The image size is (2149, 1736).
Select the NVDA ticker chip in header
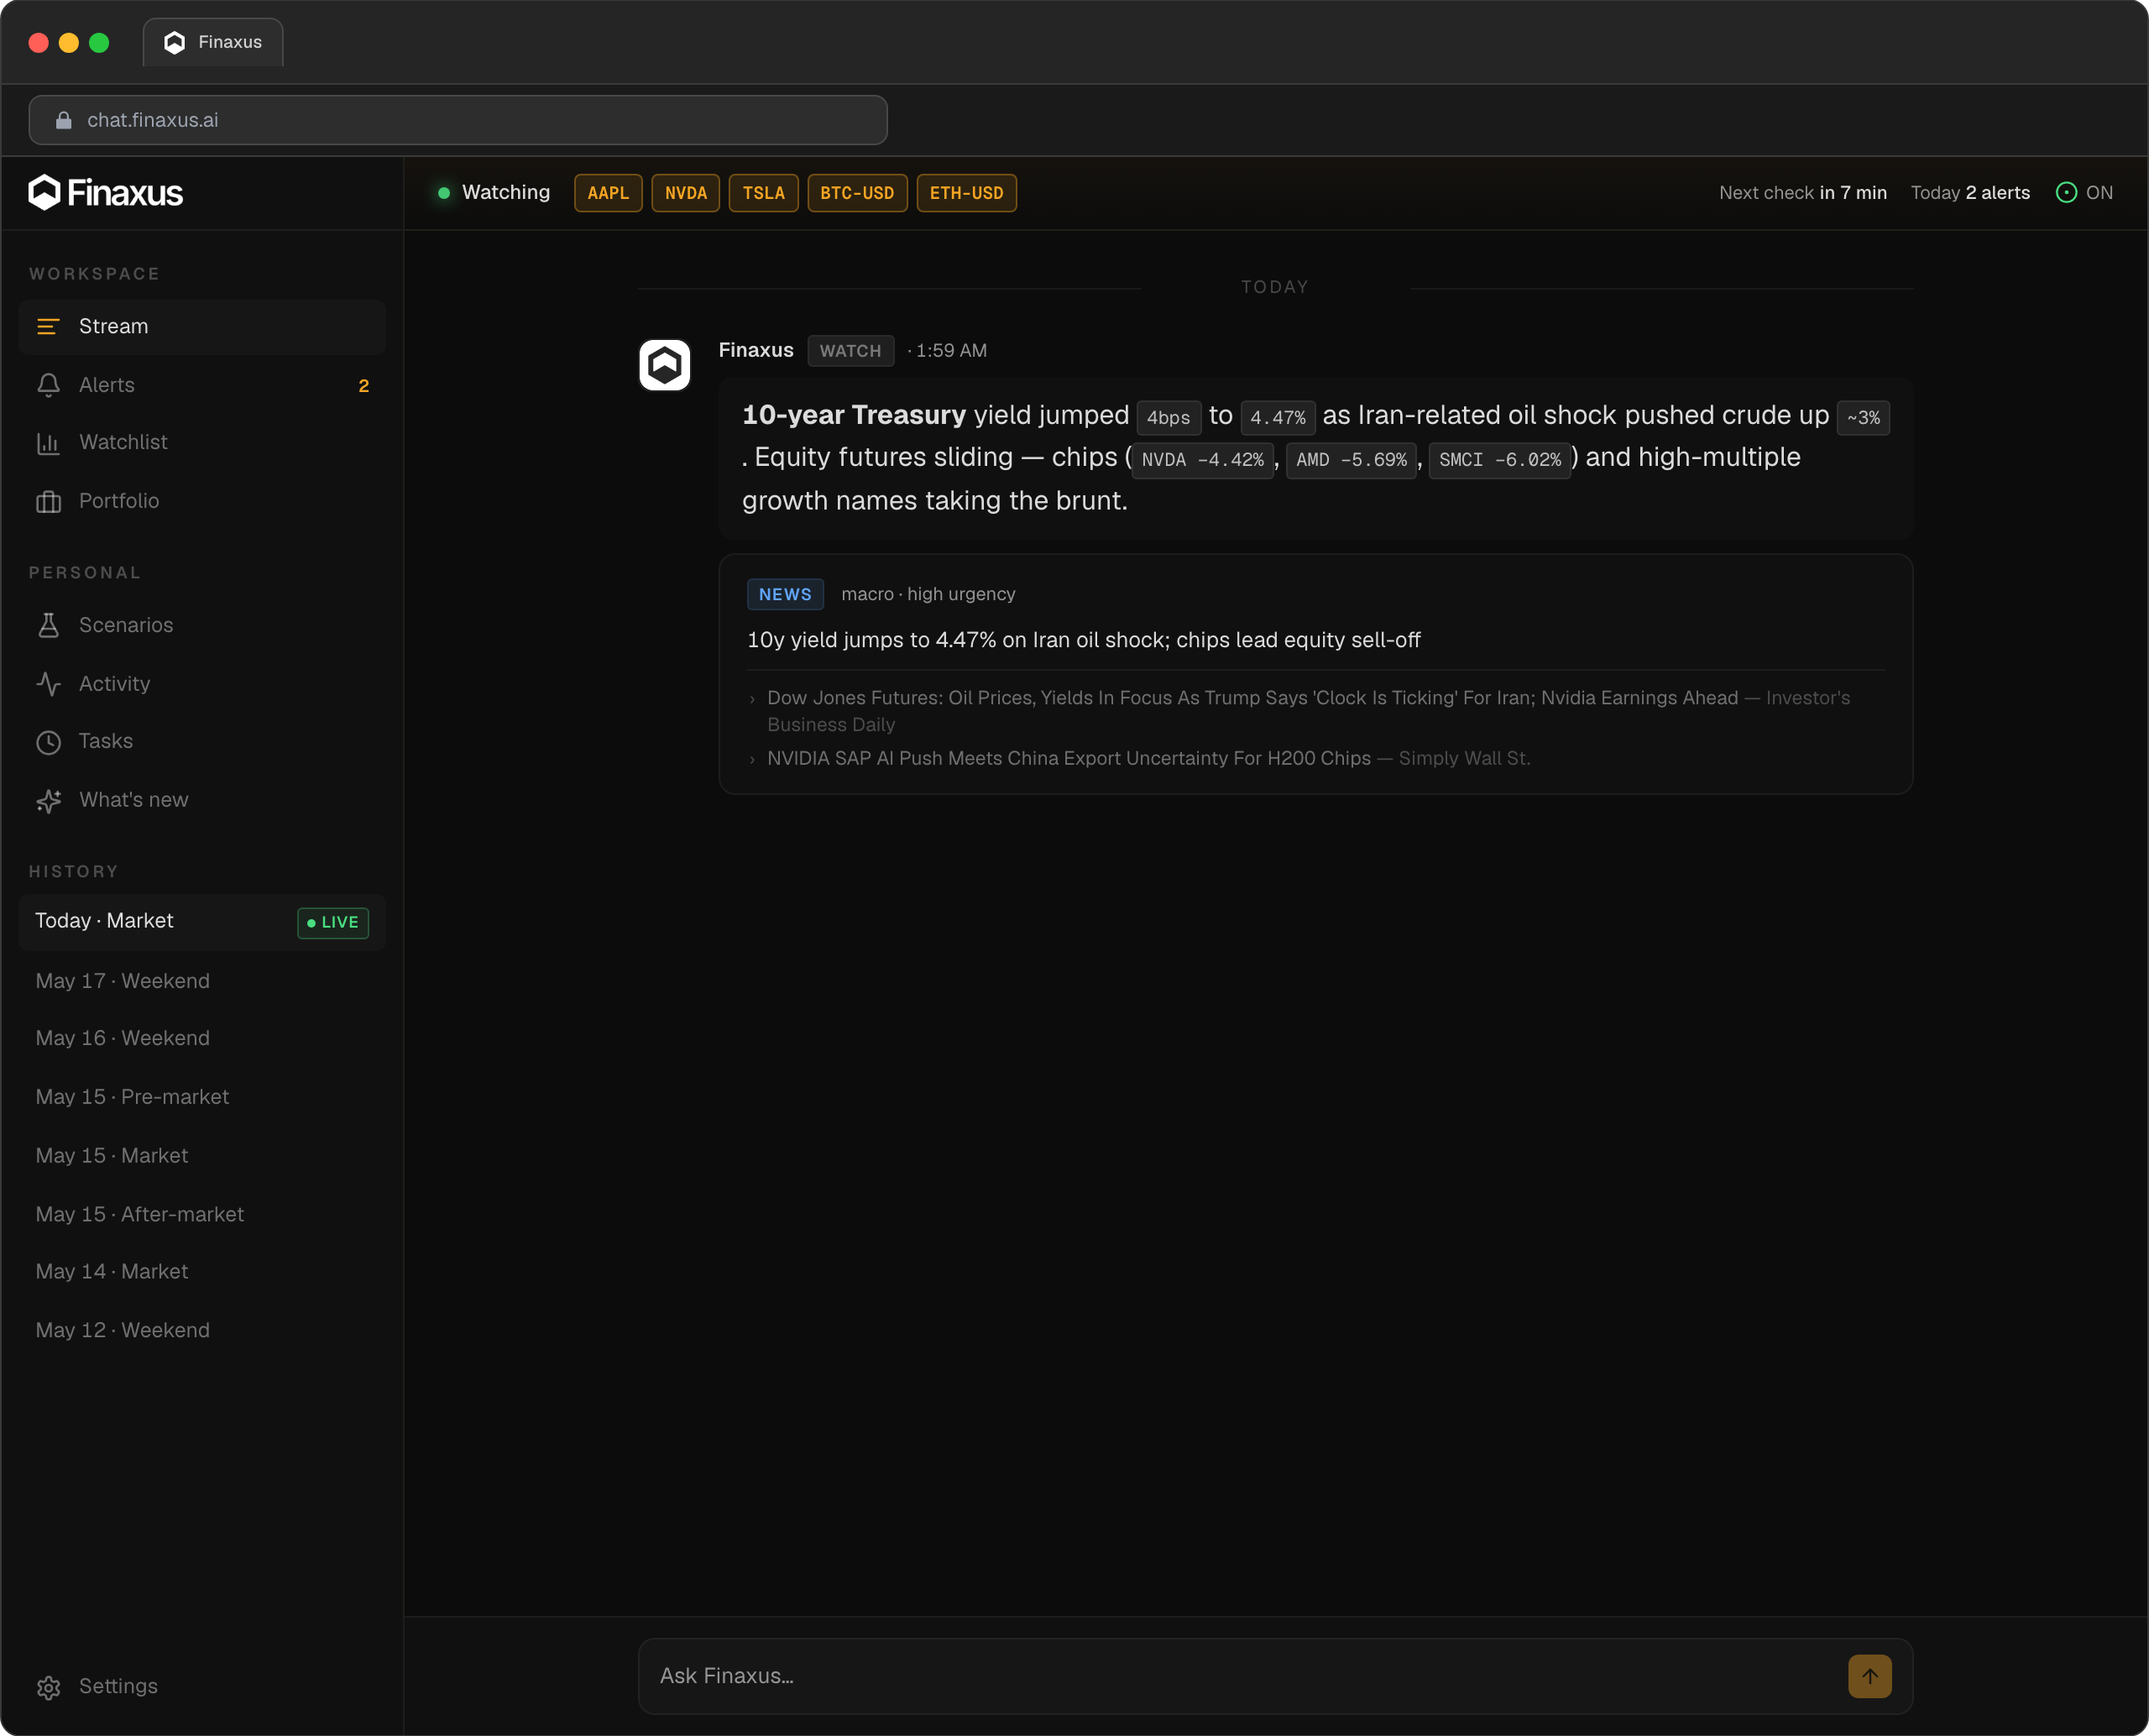click(686, 193)
